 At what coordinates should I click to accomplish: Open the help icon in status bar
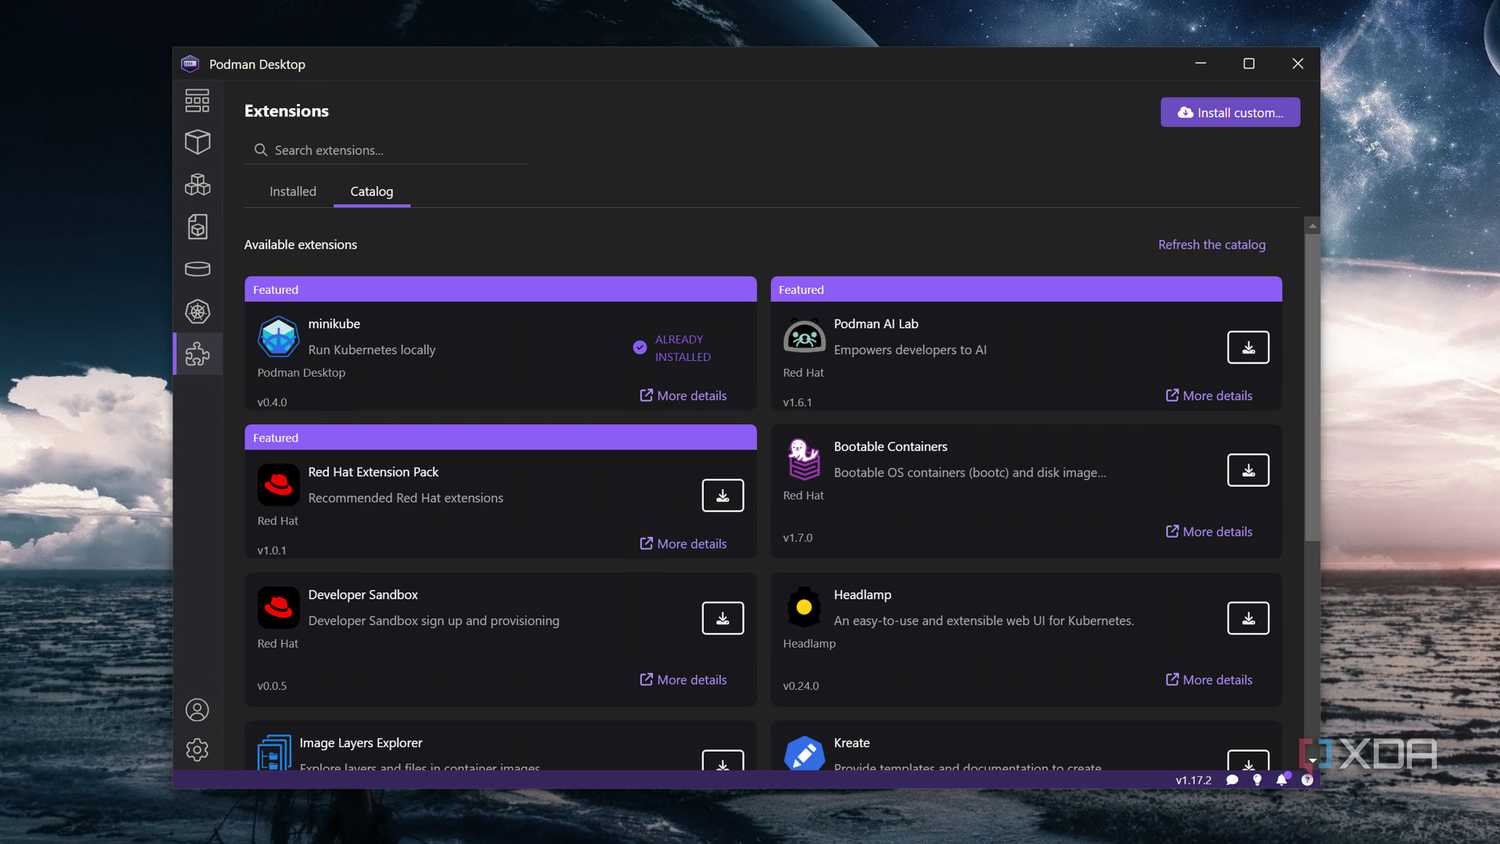click(x=1307, y=780)
